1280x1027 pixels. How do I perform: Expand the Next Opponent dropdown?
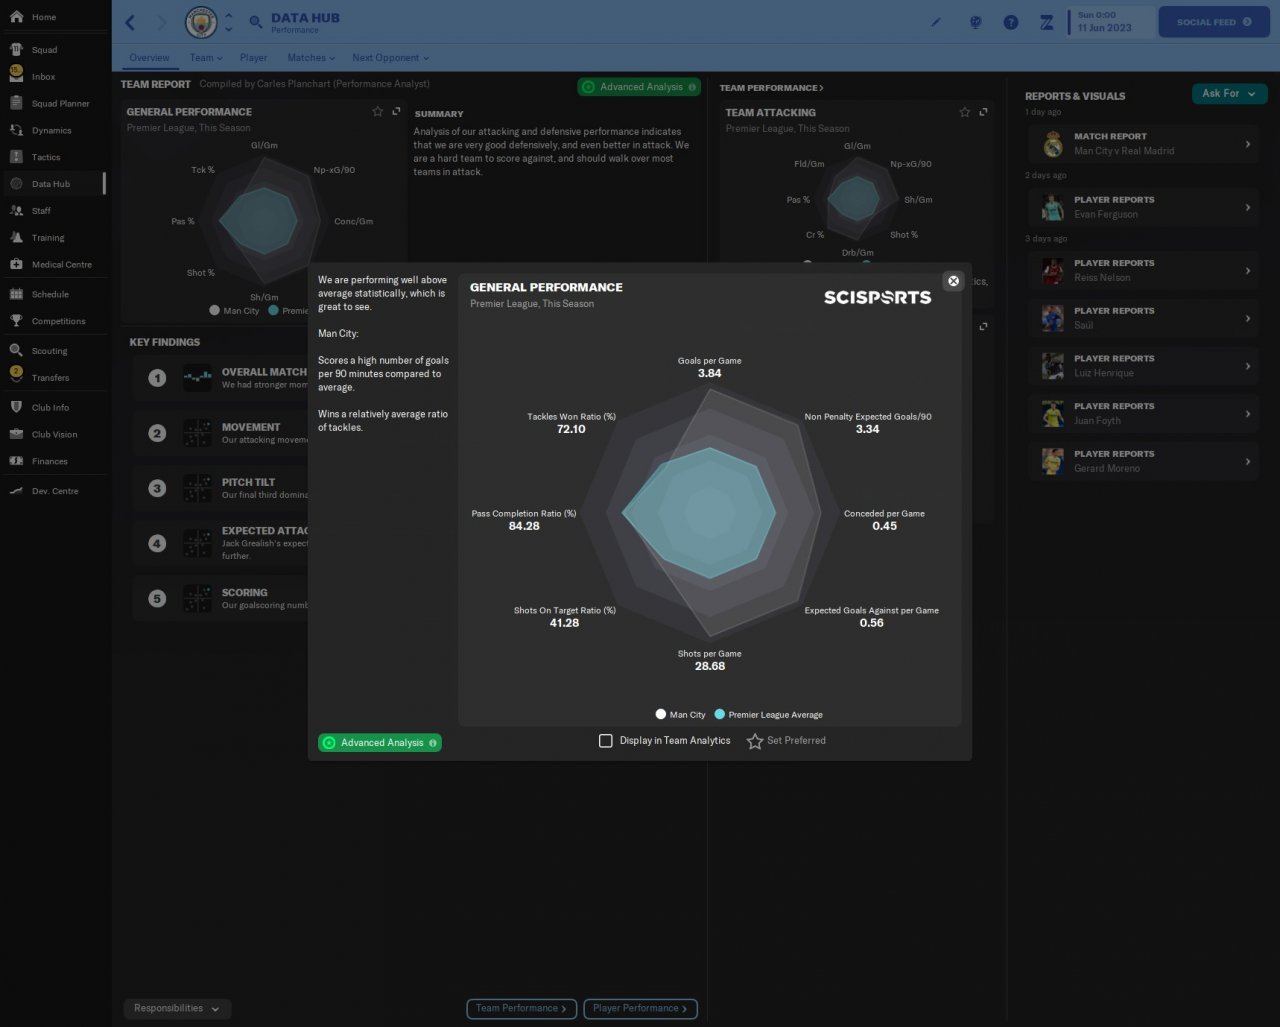[390, 58]
